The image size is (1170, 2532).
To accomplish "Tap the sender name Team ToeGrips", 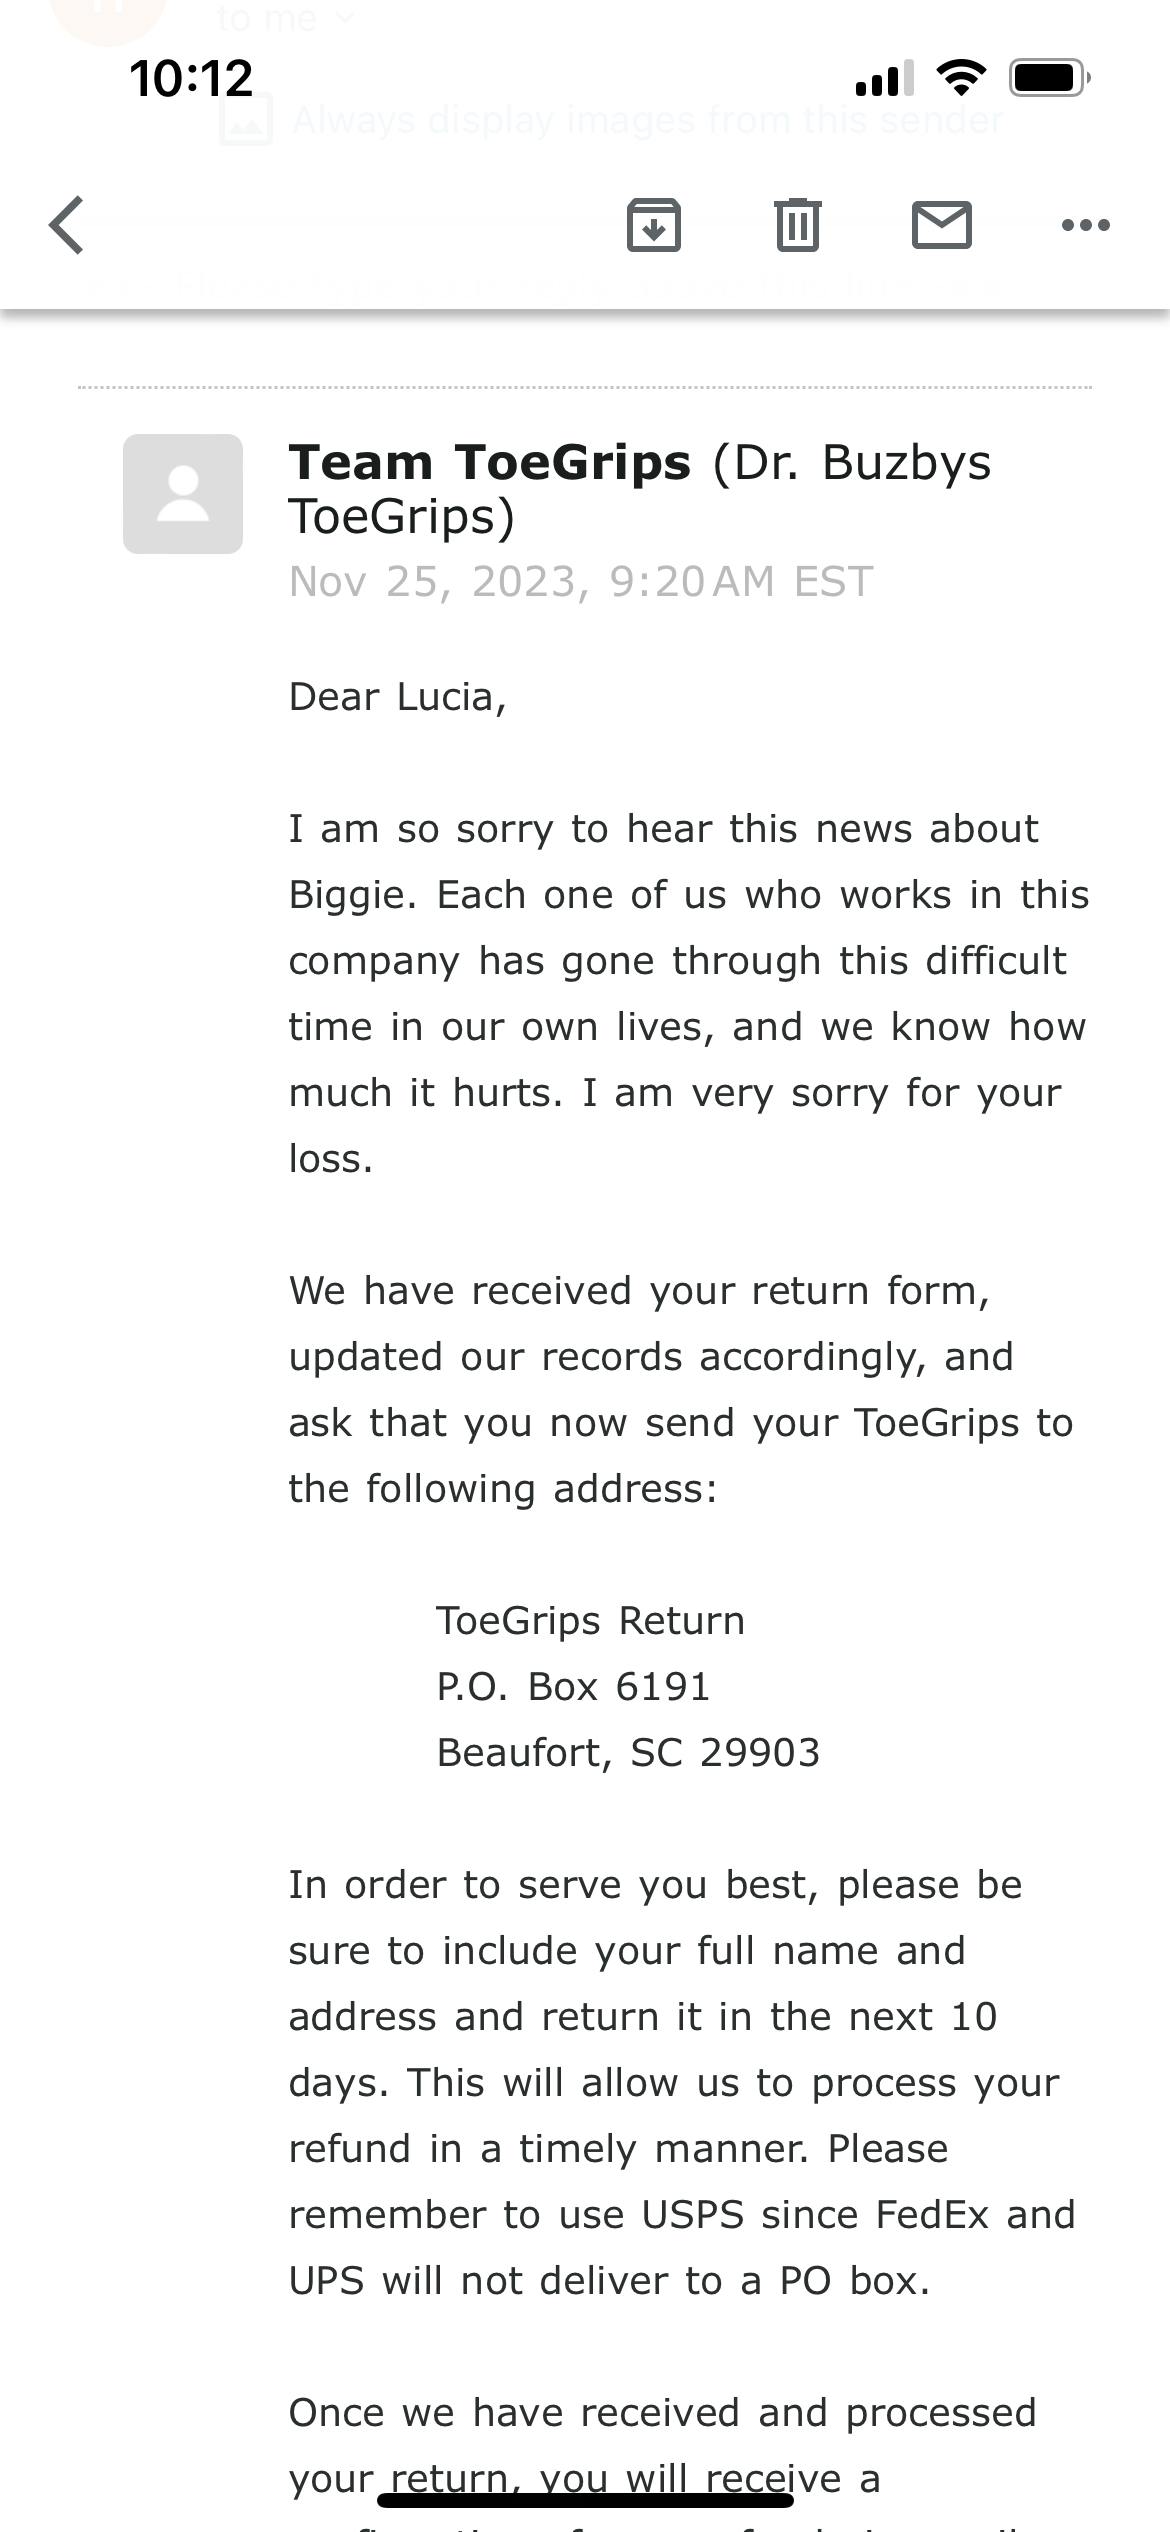I will click(x=490, y=463).
